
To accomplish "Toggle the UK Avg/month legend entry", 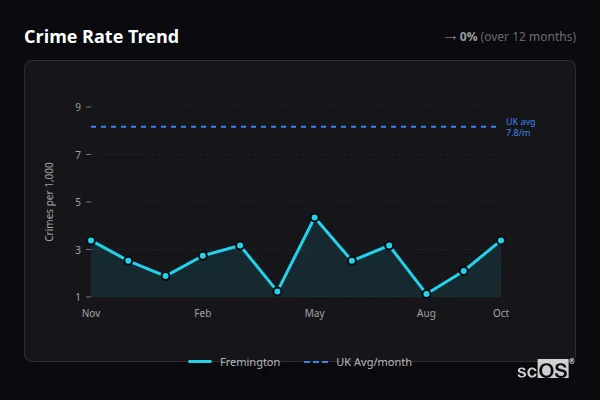I will pos(358,362).
